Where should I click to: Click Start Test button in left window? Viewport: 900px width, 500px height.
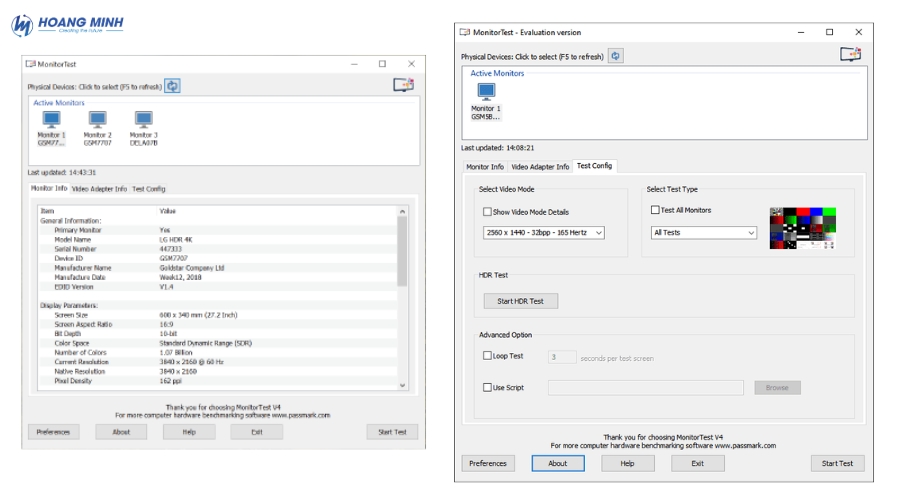point(392,432)
